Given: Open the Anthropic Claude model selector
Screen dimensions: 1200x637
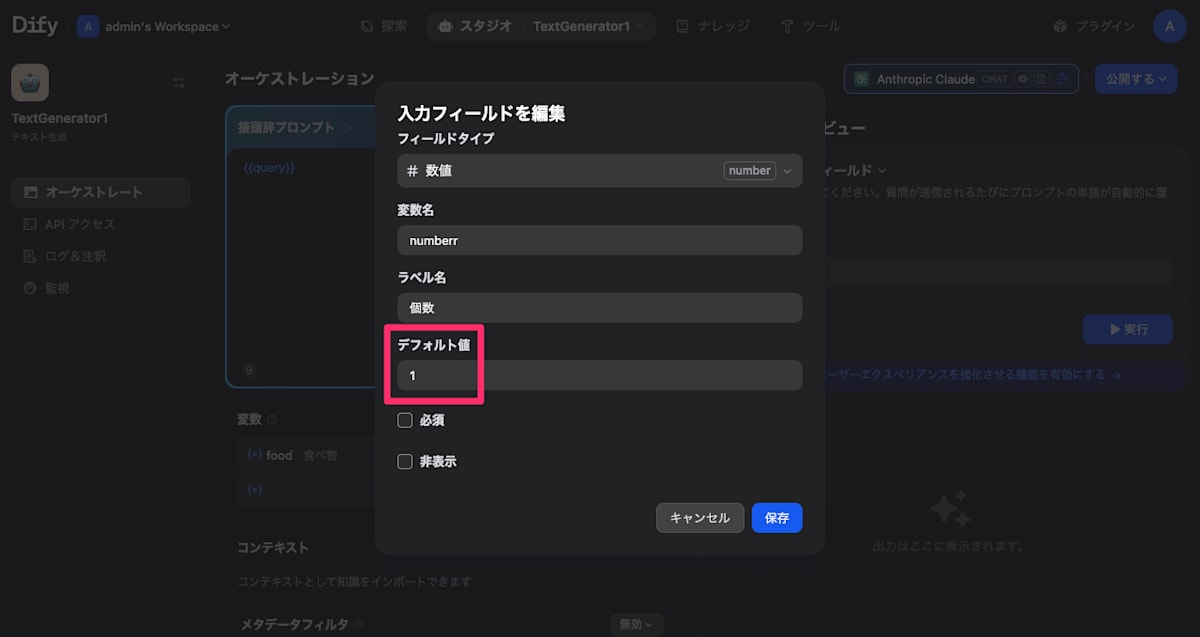Looking at the screenshot, I should [x=961, y=79].
